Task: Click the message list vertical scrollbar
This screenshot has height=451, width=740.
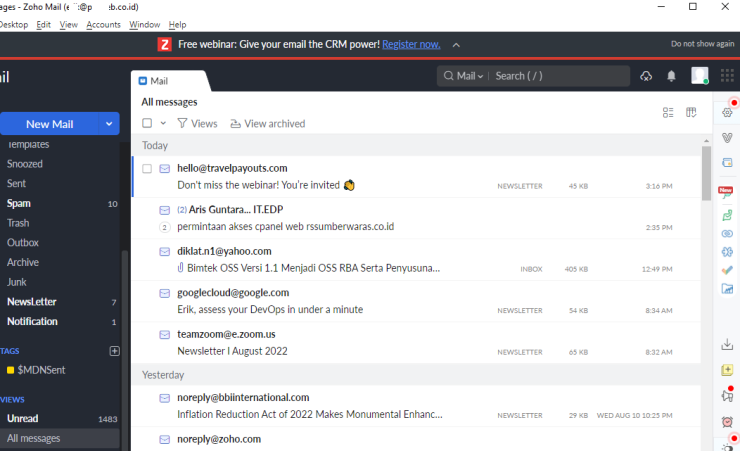Action: [x=706, y=173]
